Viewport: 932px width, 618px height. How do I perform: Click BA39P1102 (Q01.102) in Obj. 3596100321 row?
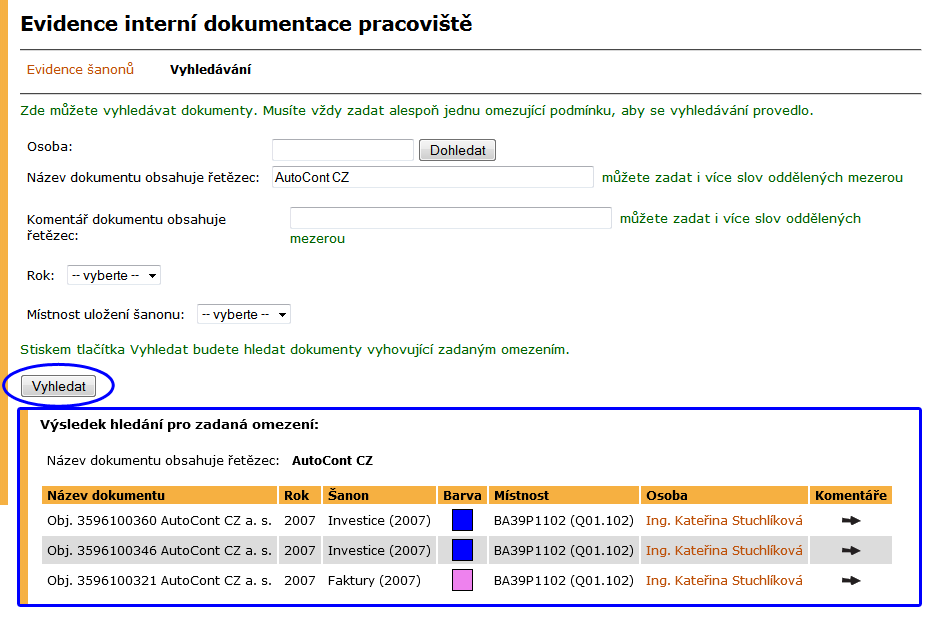564,581
